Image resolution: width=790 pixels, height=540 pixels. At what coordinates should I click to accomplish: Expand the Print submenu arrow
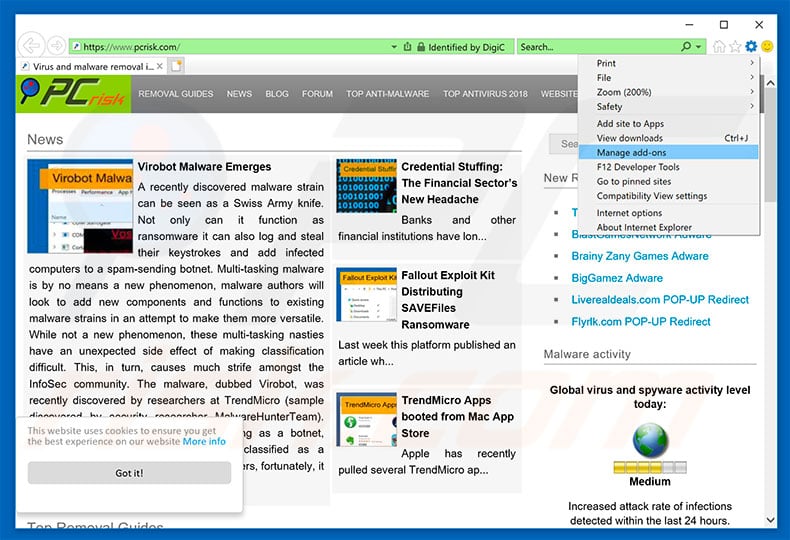click(752, 63)
